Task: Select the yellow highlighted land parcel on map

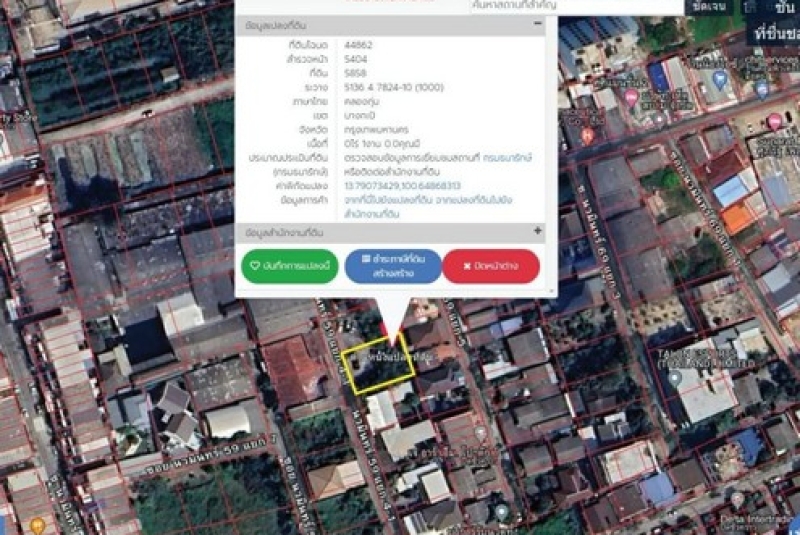Action: tap(378, 365)
